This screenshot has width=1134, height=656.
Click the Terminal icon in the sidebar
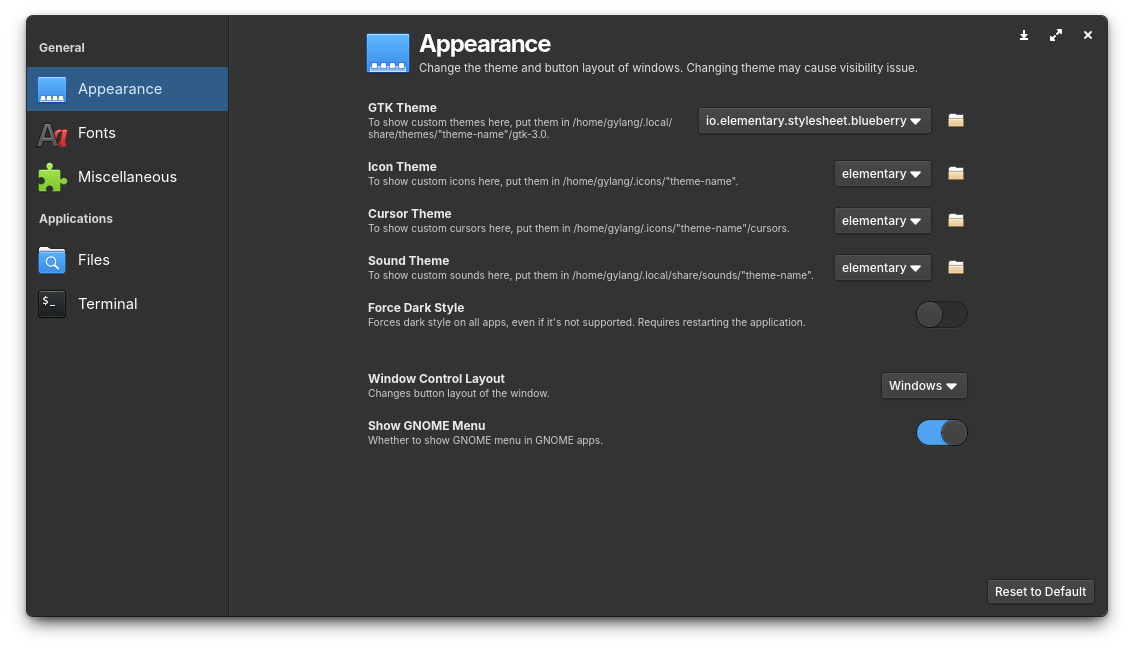pyautogui.click(x=51, y=304)
